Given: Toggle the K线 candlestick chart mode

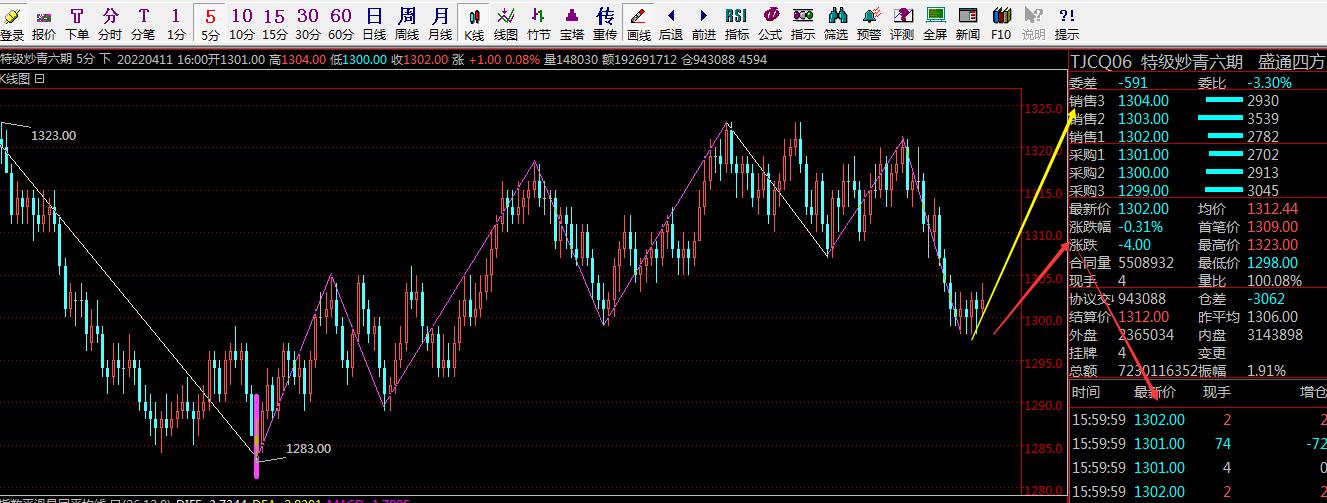Looking at the screenshot, I should (474, 22).
